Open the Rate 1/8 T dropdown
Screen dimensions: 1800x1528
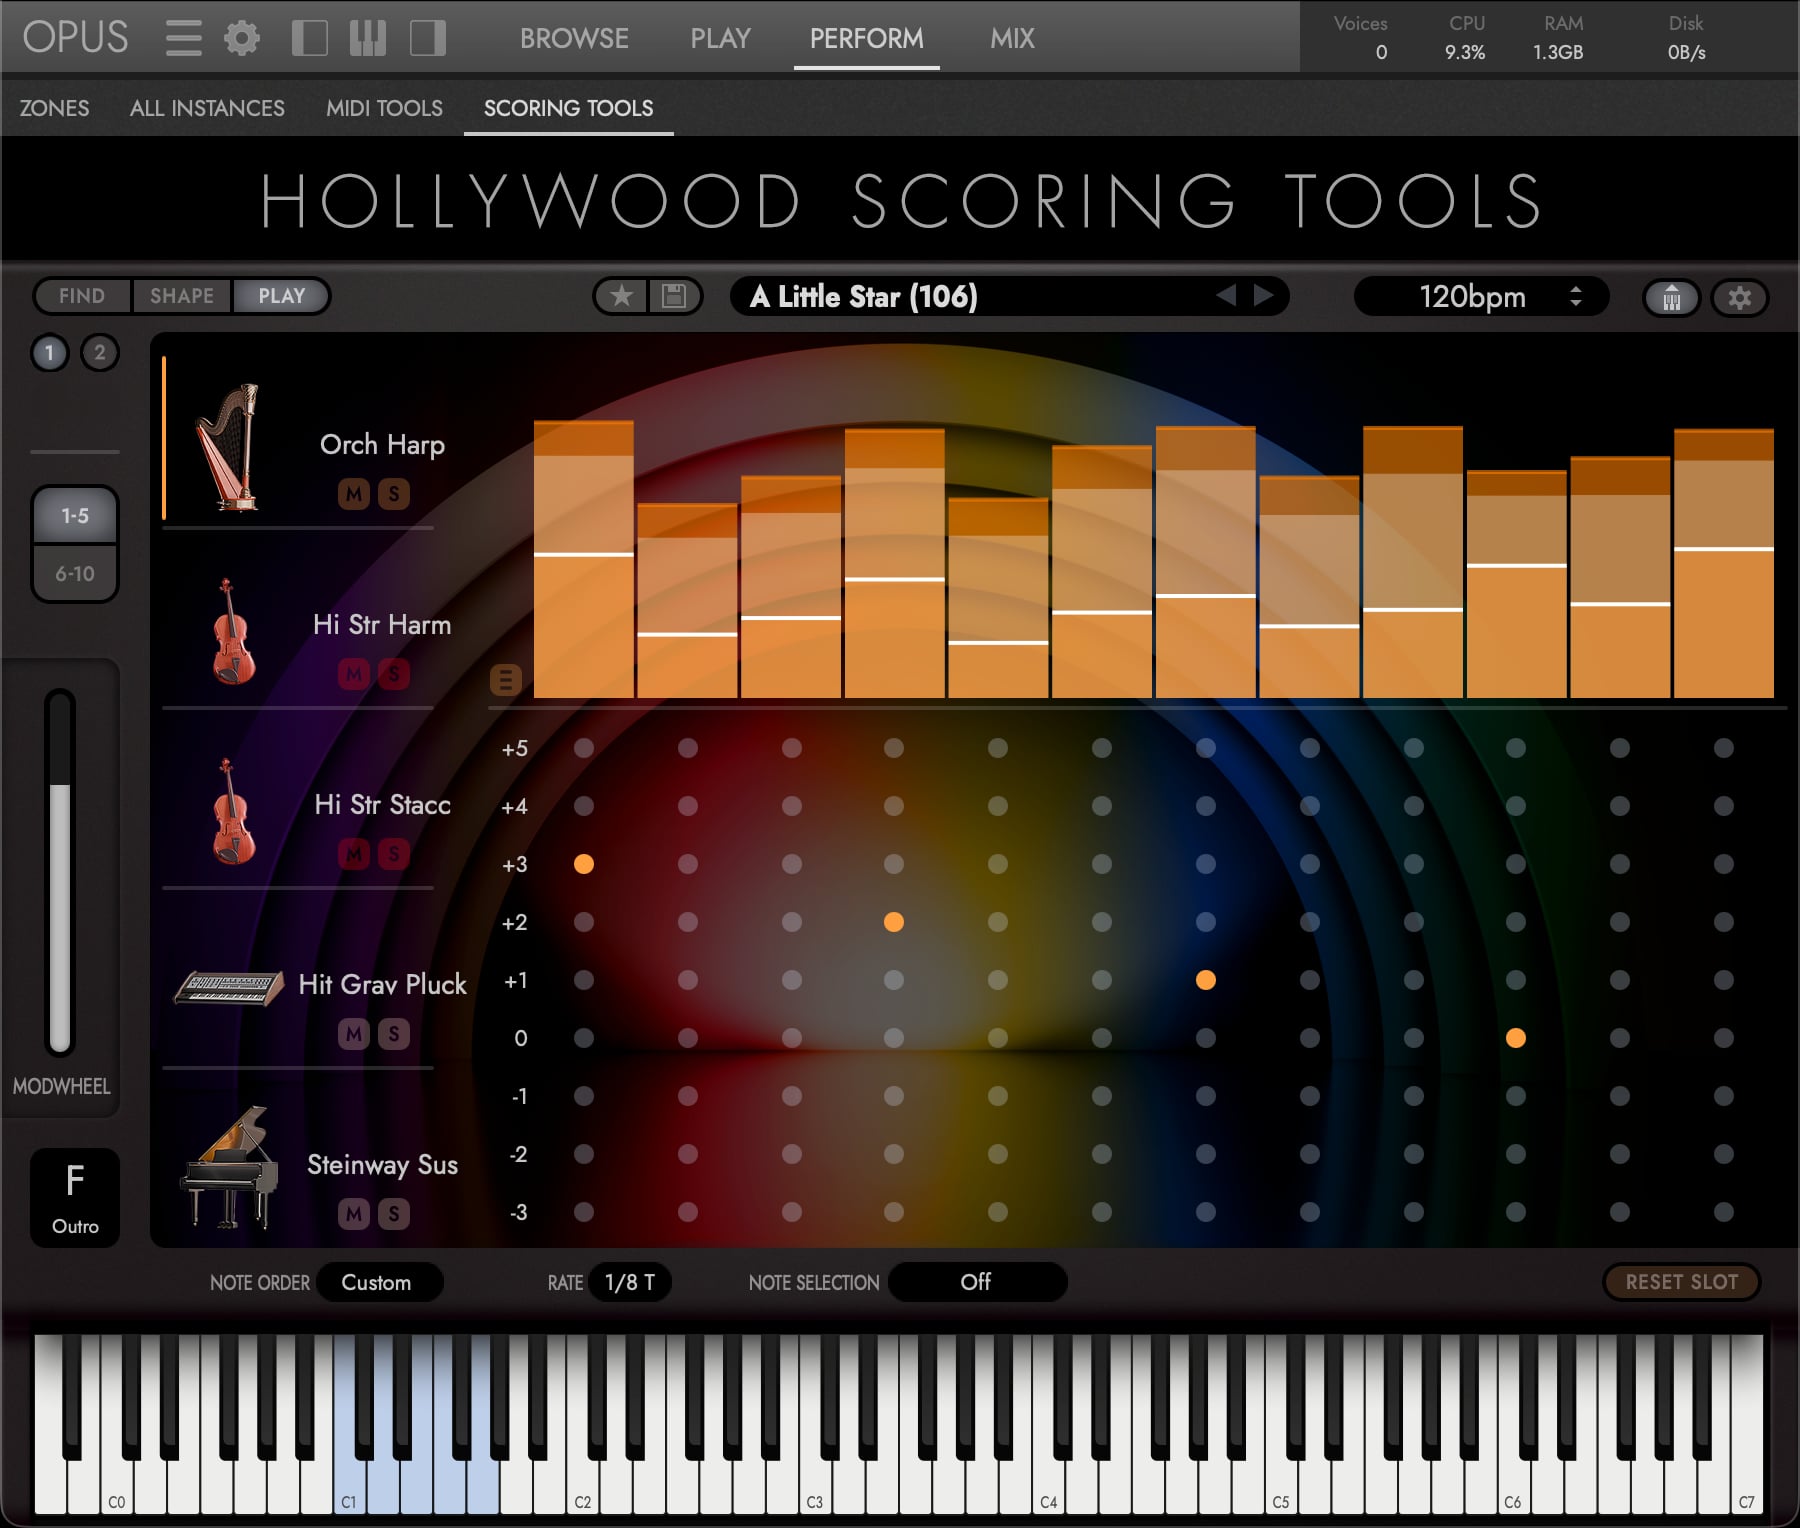tap(630, 1282)
